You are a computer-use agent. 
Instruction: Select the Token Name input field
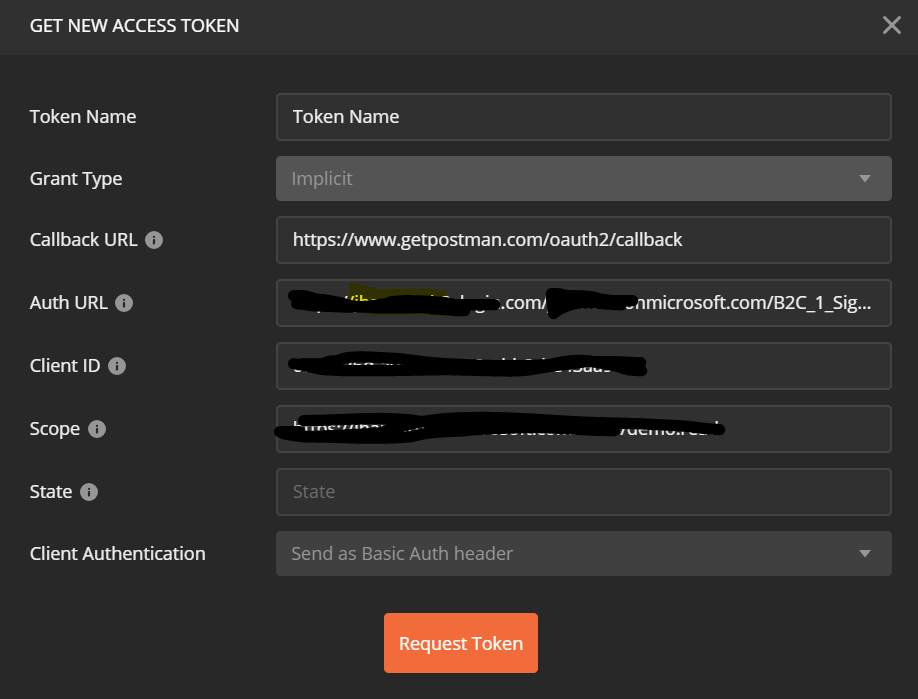[583, 117]
